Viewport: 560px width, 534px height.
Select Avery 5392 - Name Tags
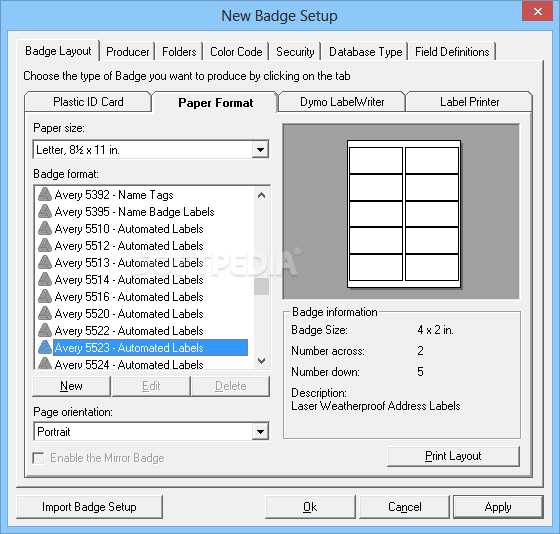114,195
